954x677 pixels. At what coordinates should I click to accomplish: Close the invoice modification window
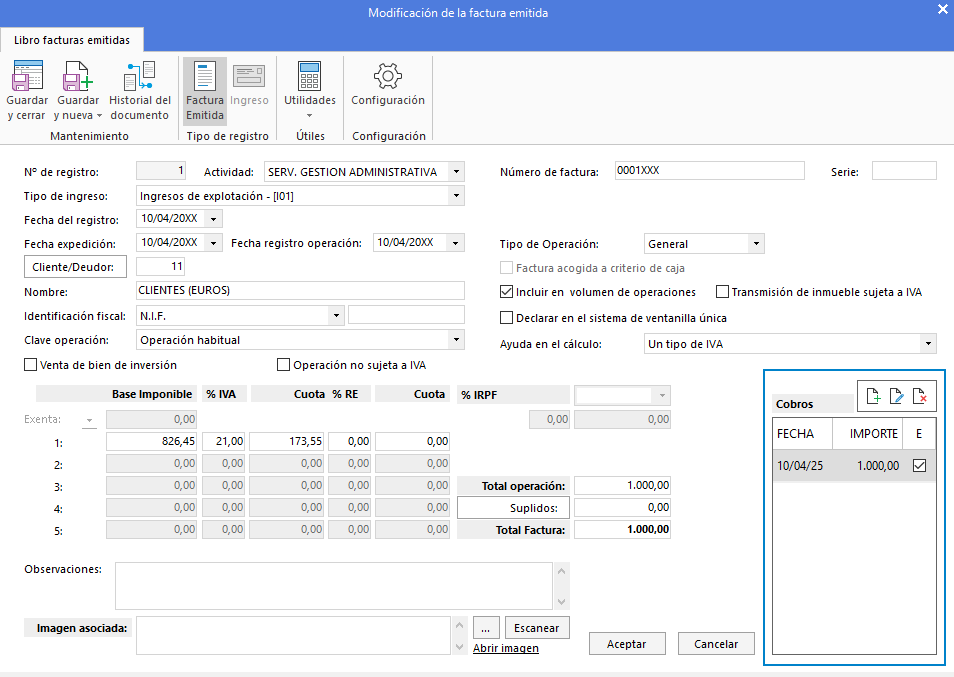[x=942, y=9]
